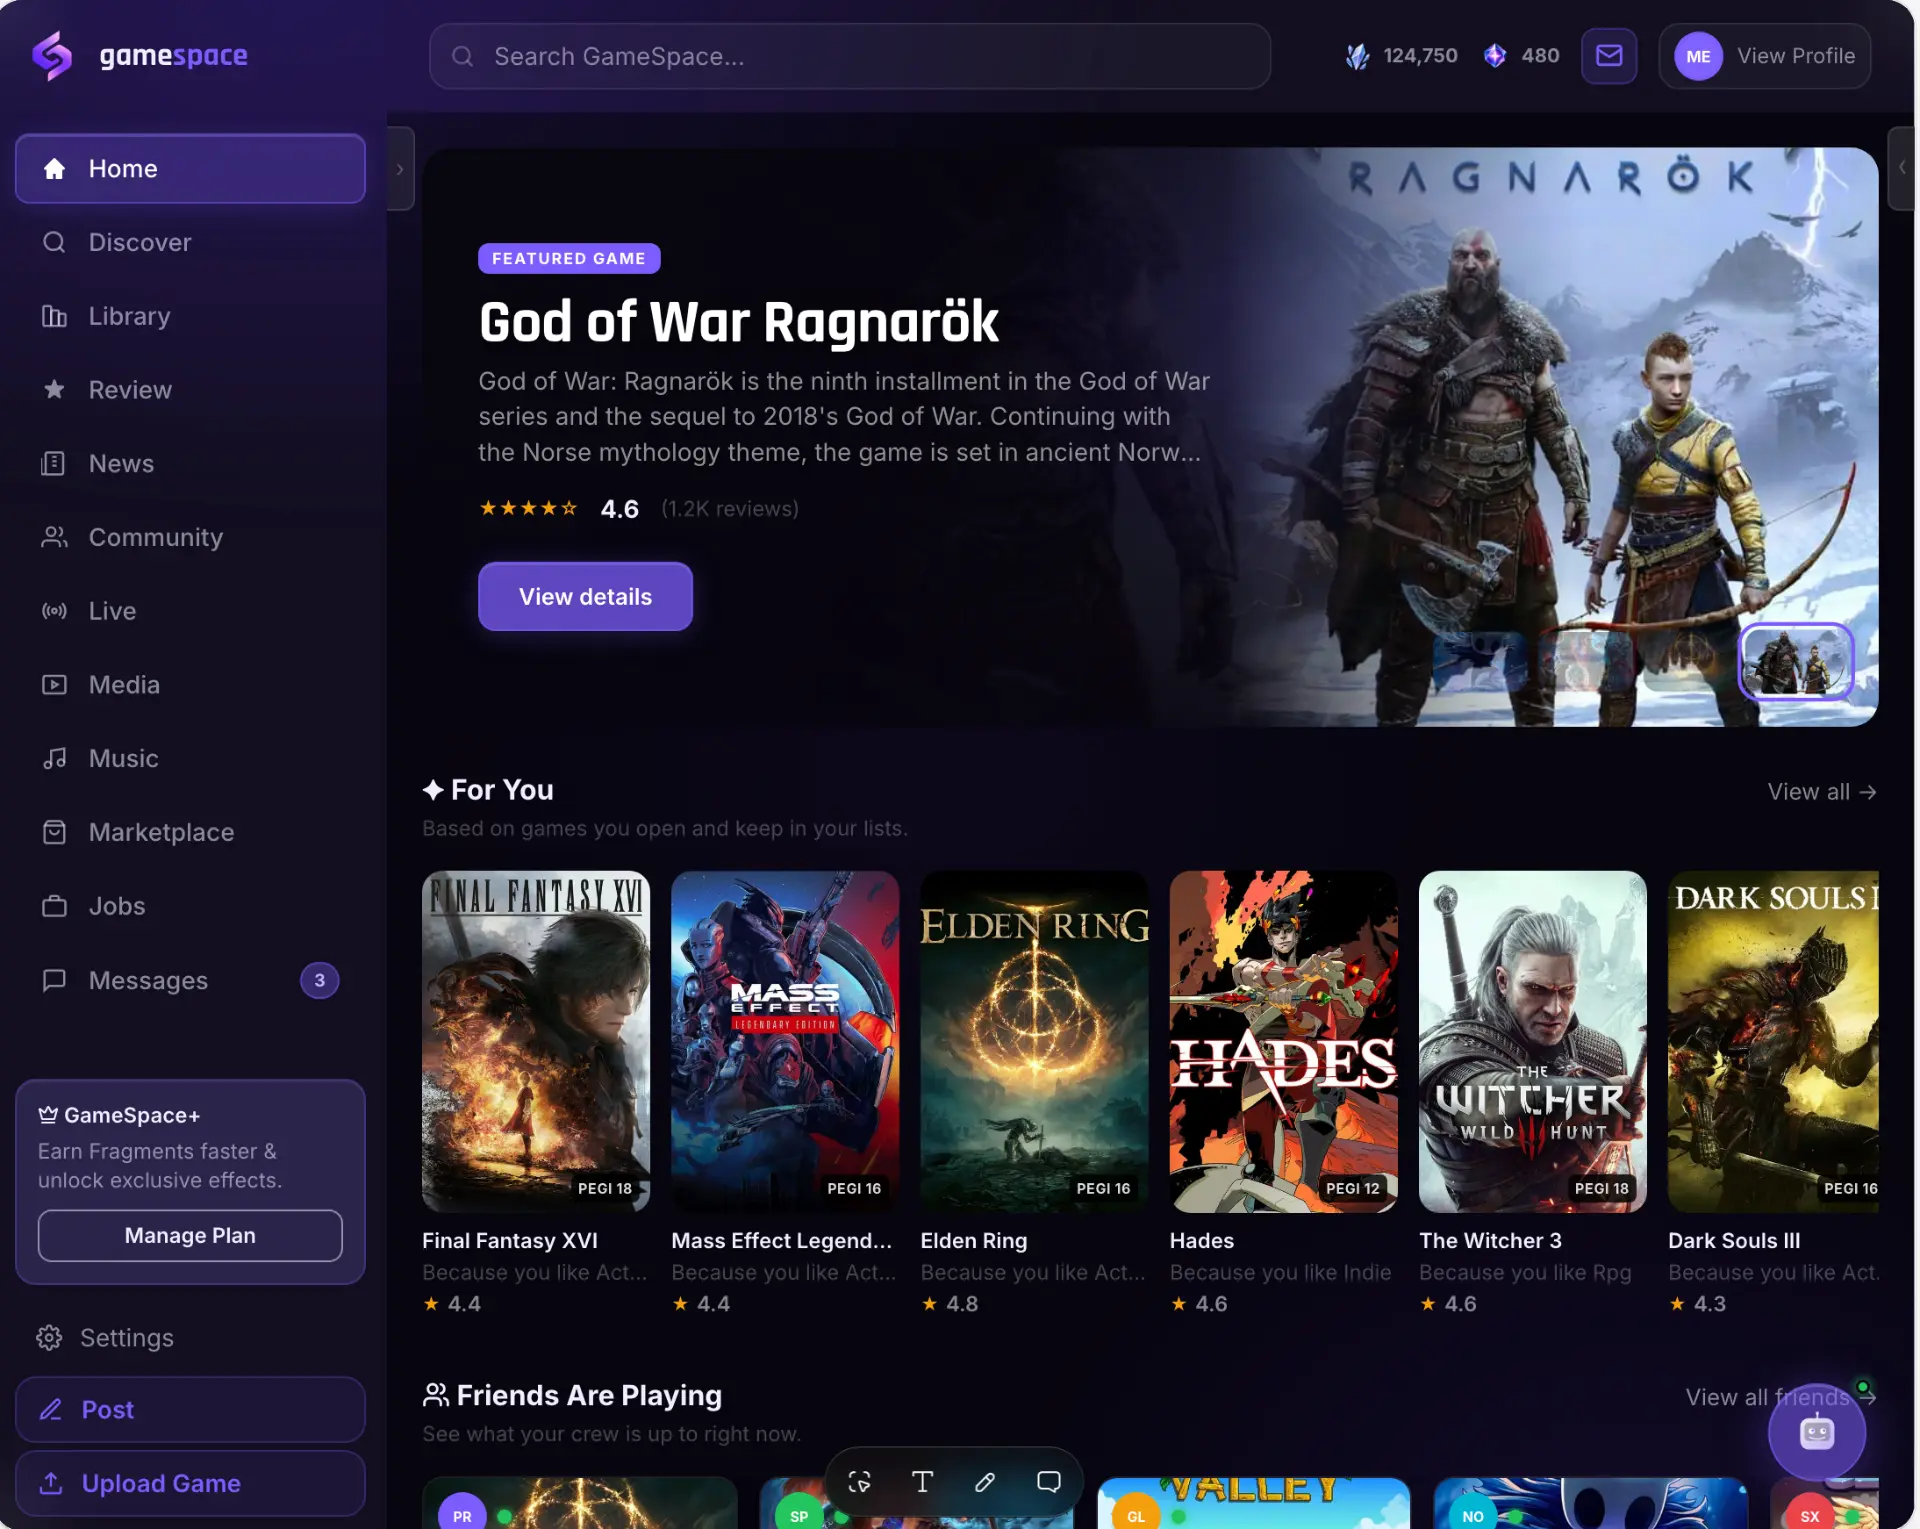Open Discover page
1920x1529 pixels.
190,242
